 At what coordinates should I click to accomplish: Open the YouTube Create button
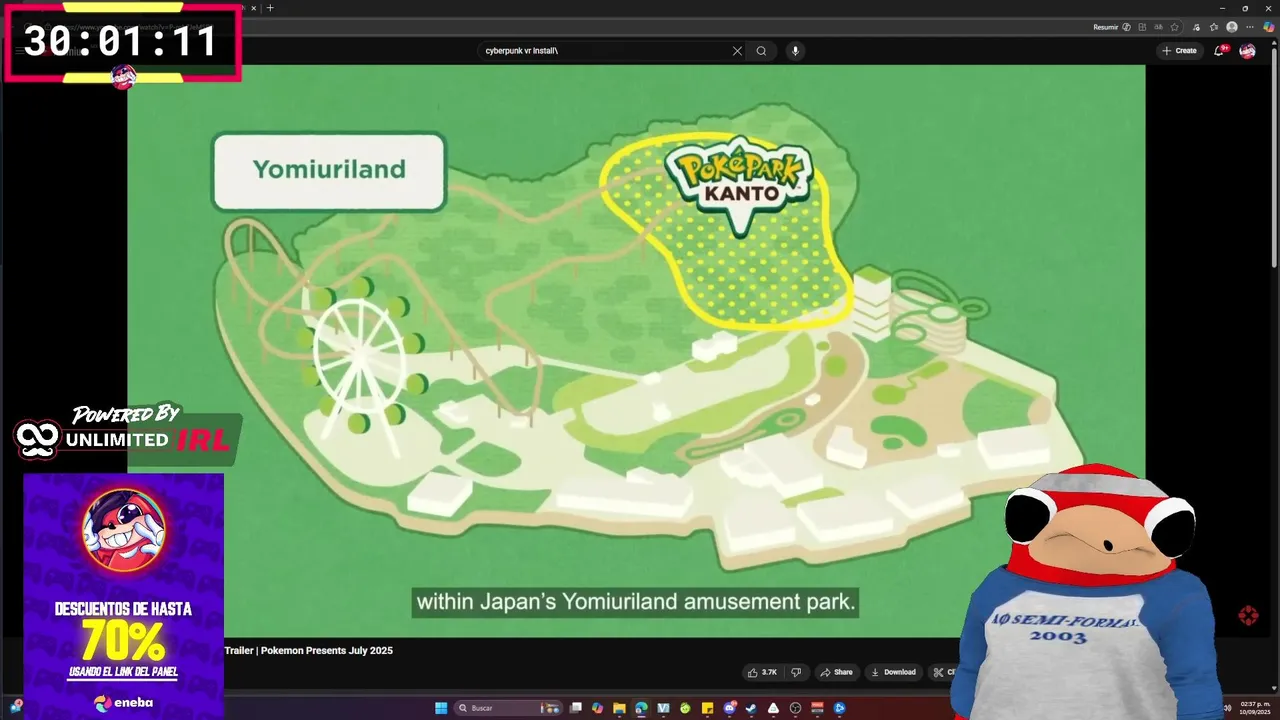coord(1179,51)
